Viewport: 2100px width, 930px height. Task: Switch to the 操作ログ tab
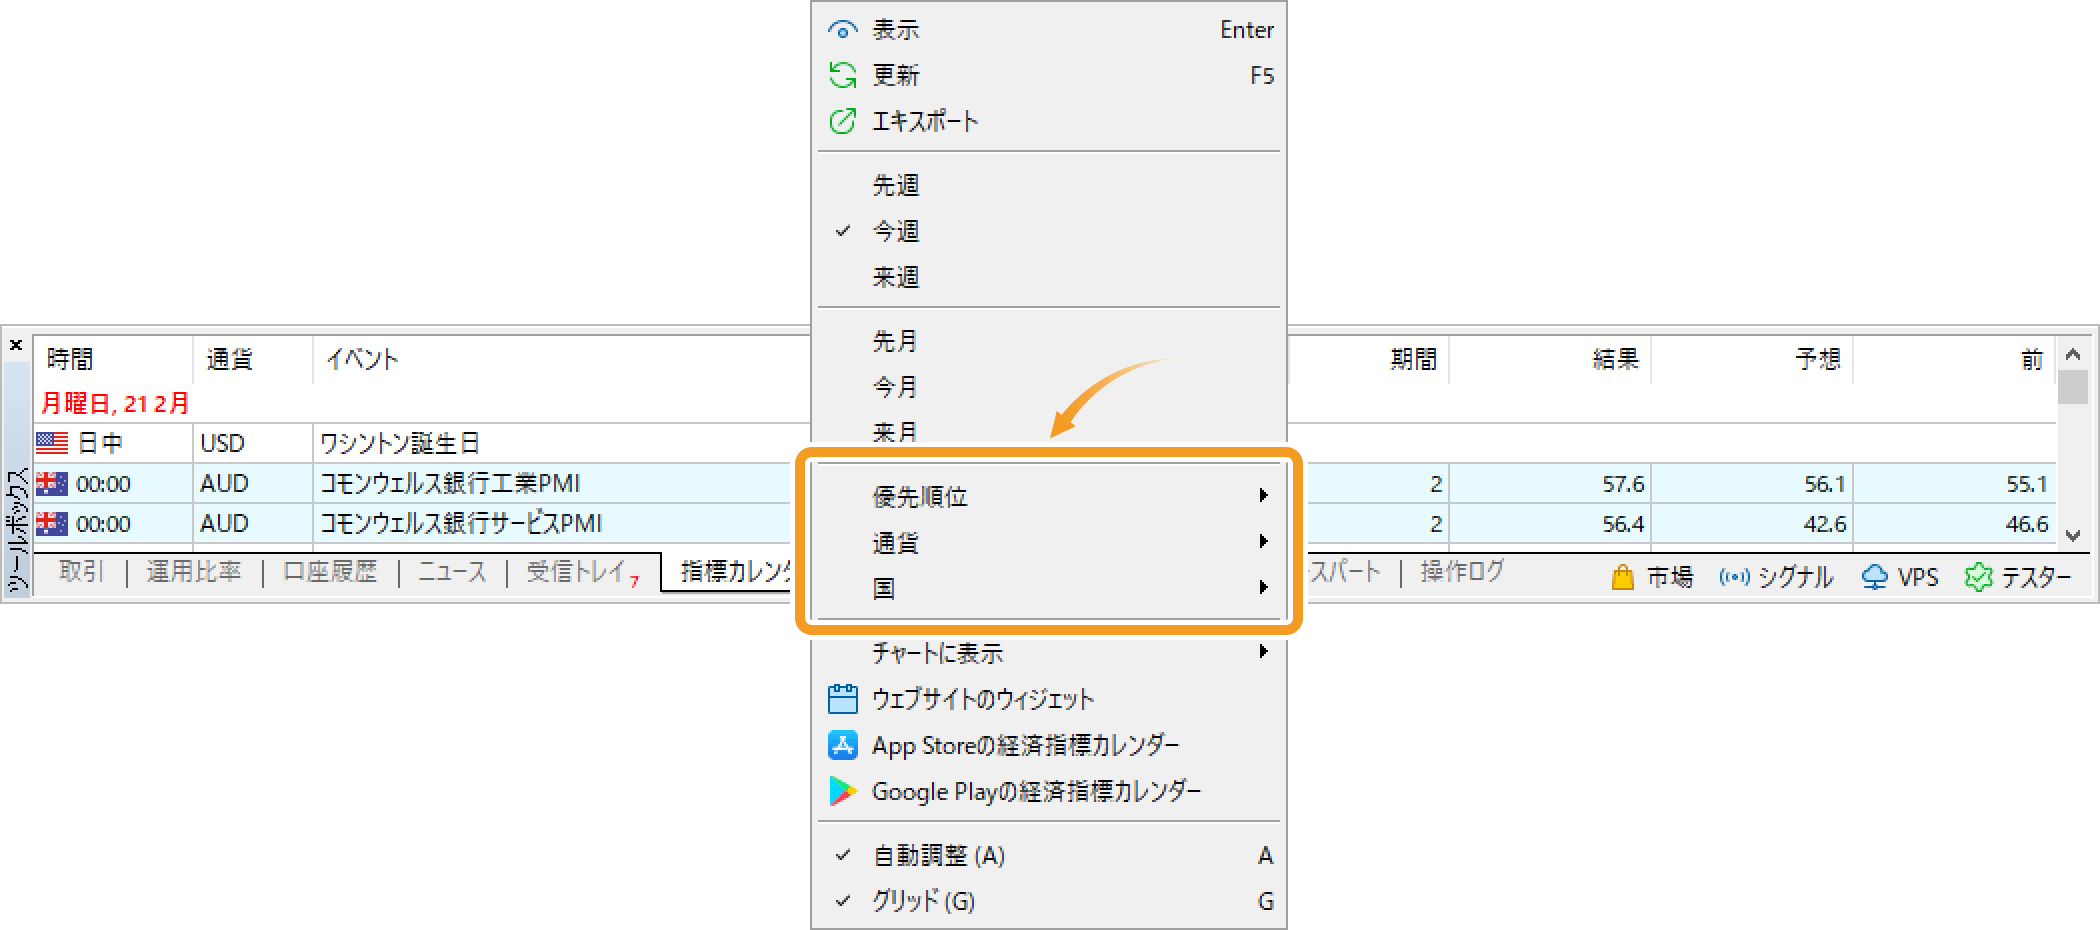tap(1462, 572)
